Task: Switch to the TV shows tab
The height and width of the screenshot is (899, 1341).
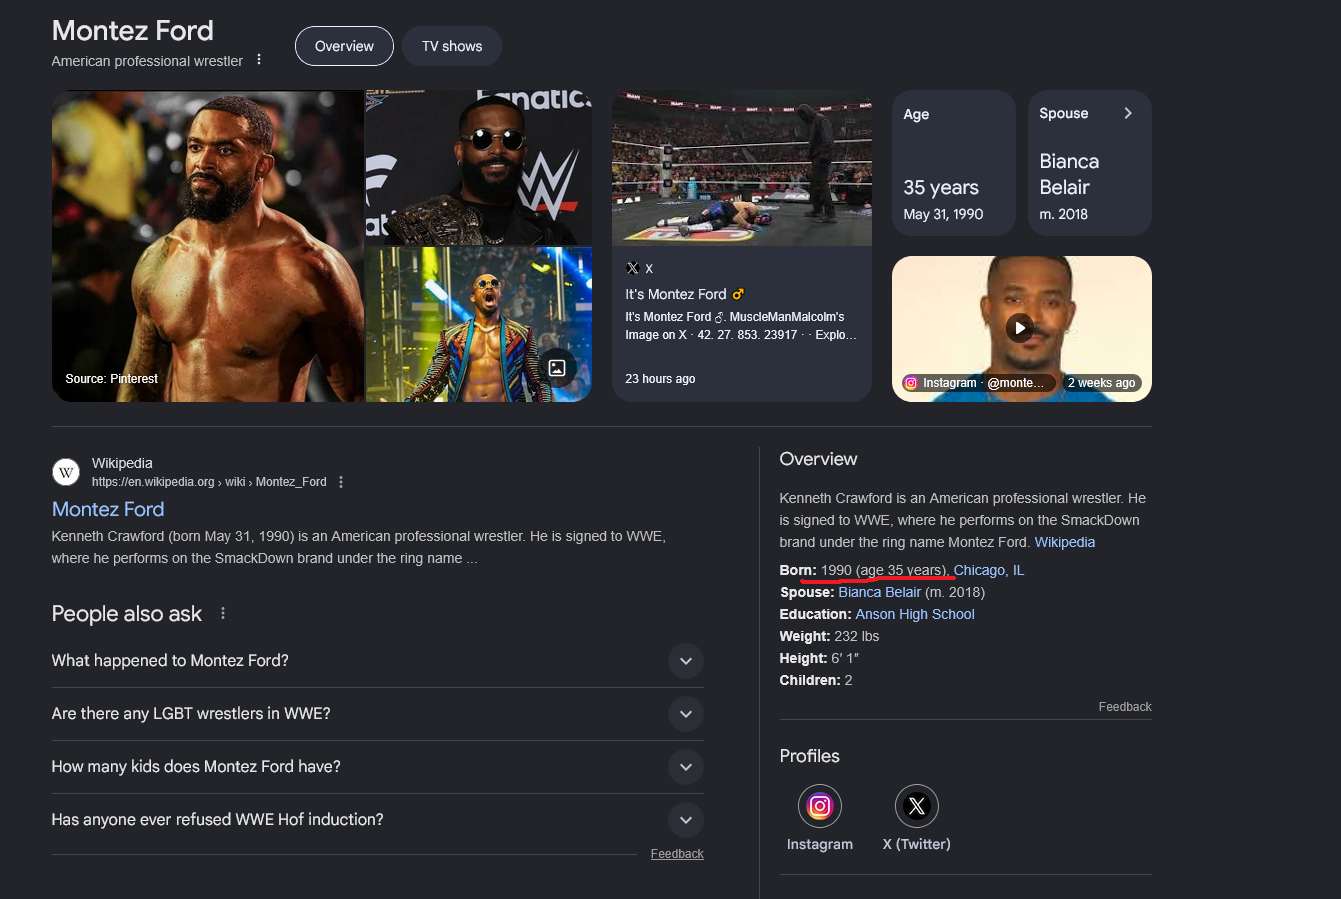Action: 452,46
